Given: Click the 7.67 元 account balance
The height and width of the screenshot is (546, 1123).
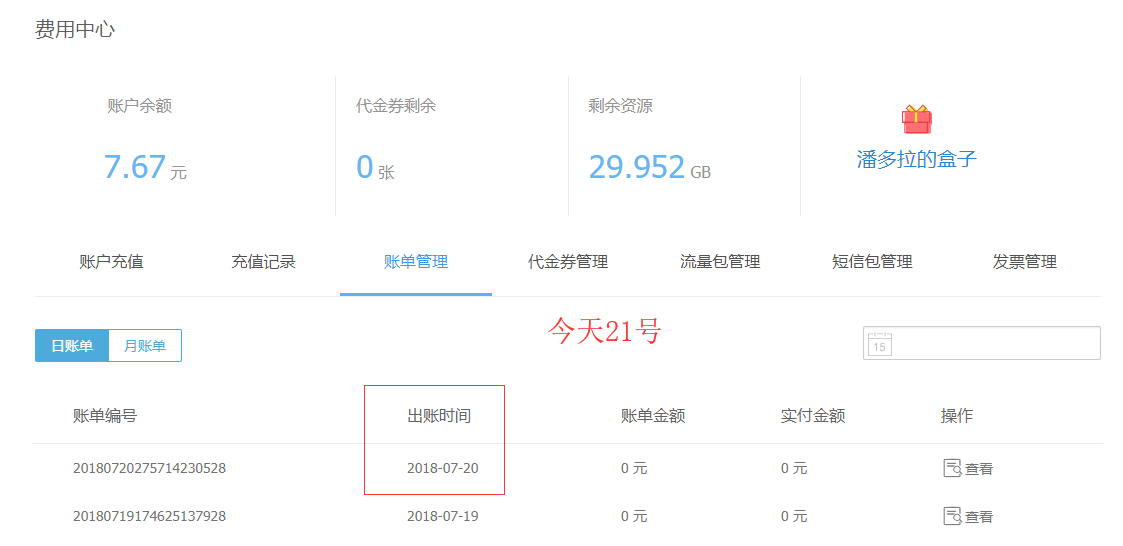Looking at the screenshot, I should (144, 167).
